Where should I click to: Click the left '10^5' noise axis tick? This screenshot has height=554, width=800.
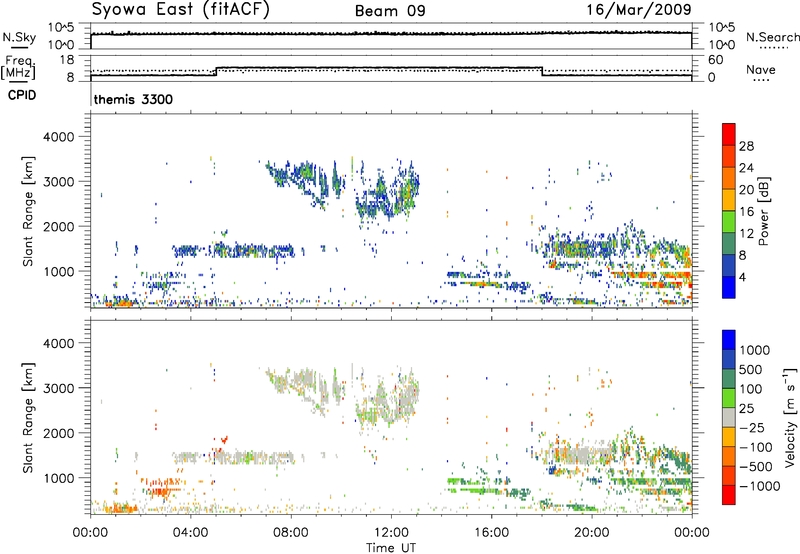click(61, 28)
